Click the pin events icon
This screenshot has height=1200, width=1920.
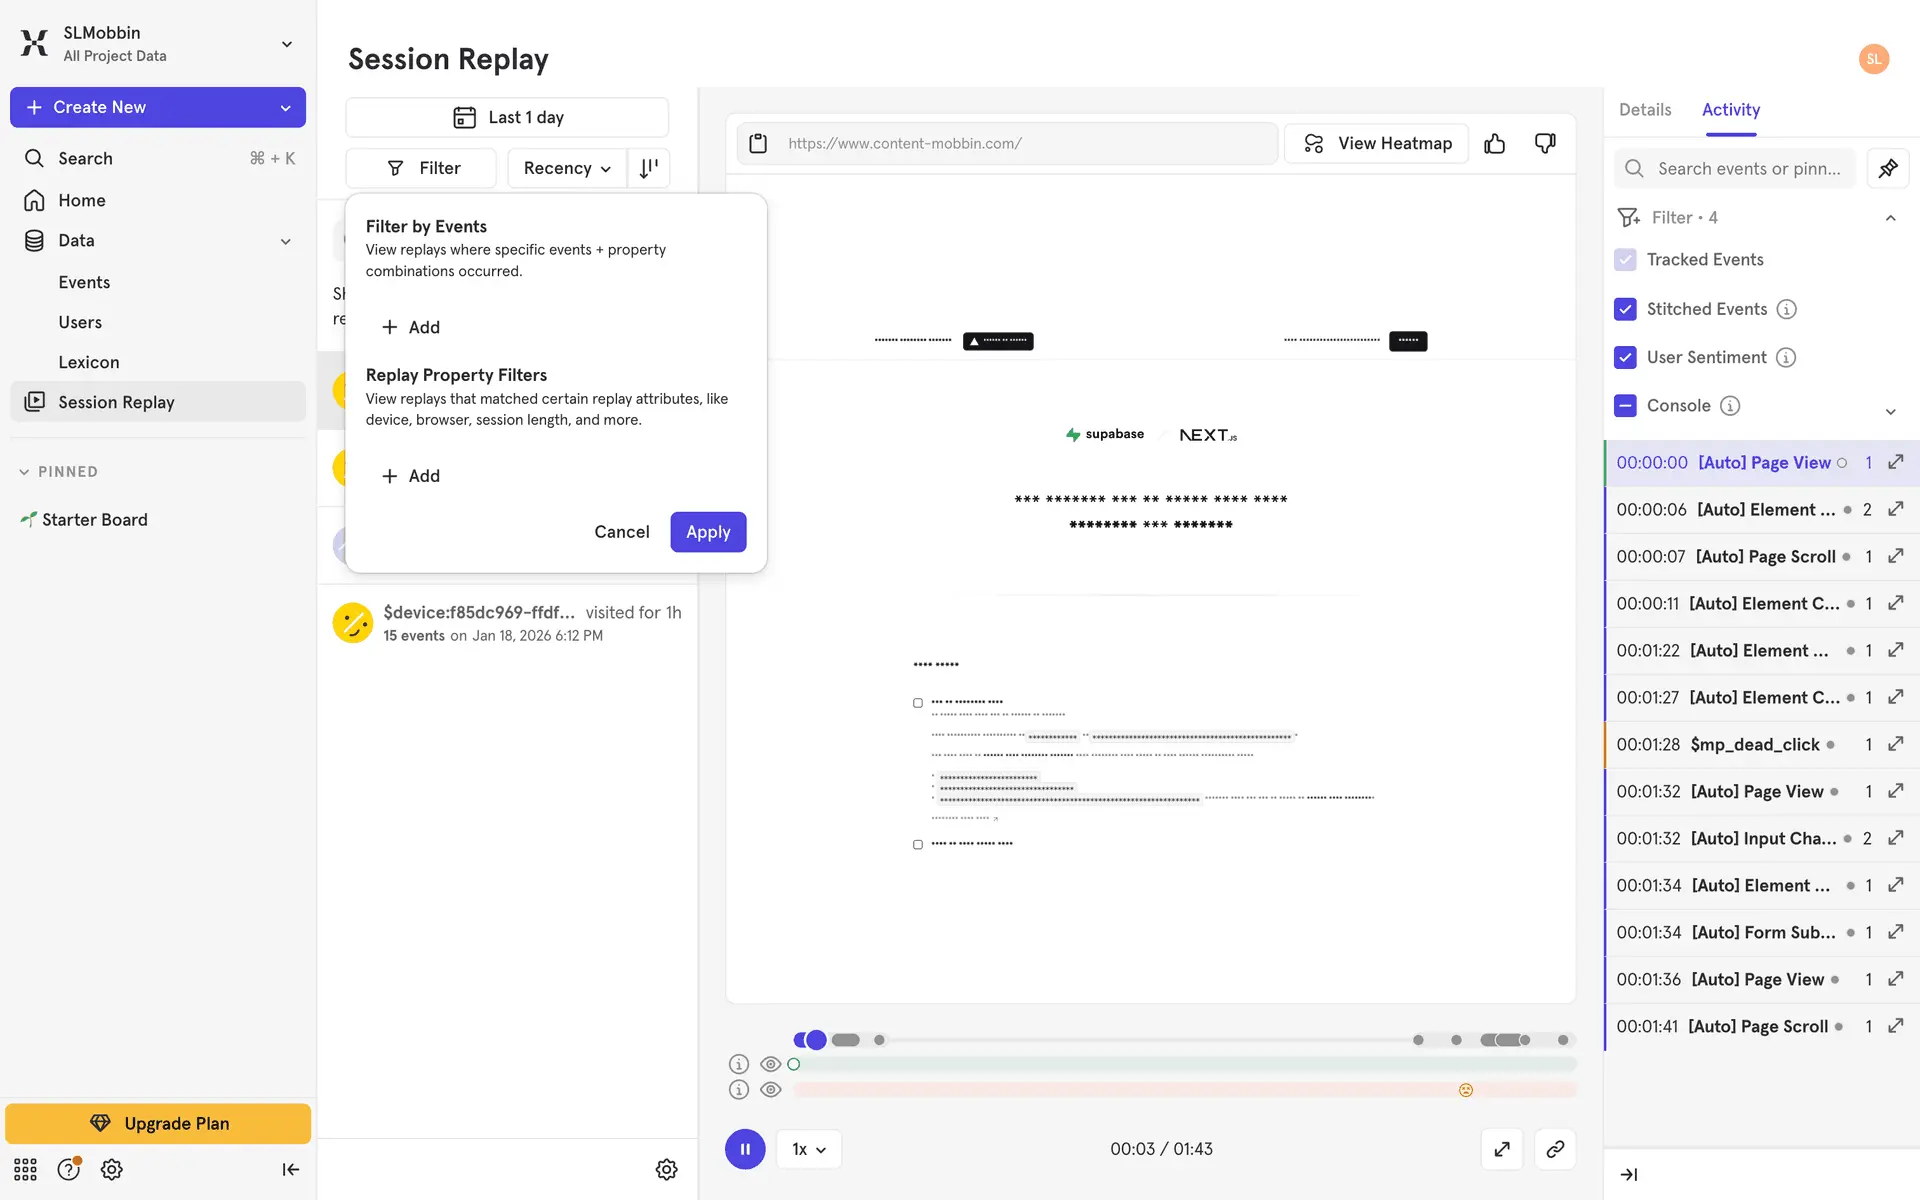(1887, 168)
